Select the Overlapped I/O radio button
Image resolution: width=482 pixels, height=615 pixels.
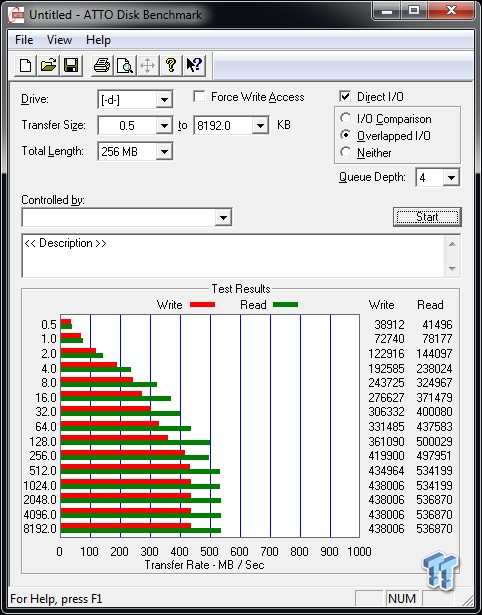[346, 135]
